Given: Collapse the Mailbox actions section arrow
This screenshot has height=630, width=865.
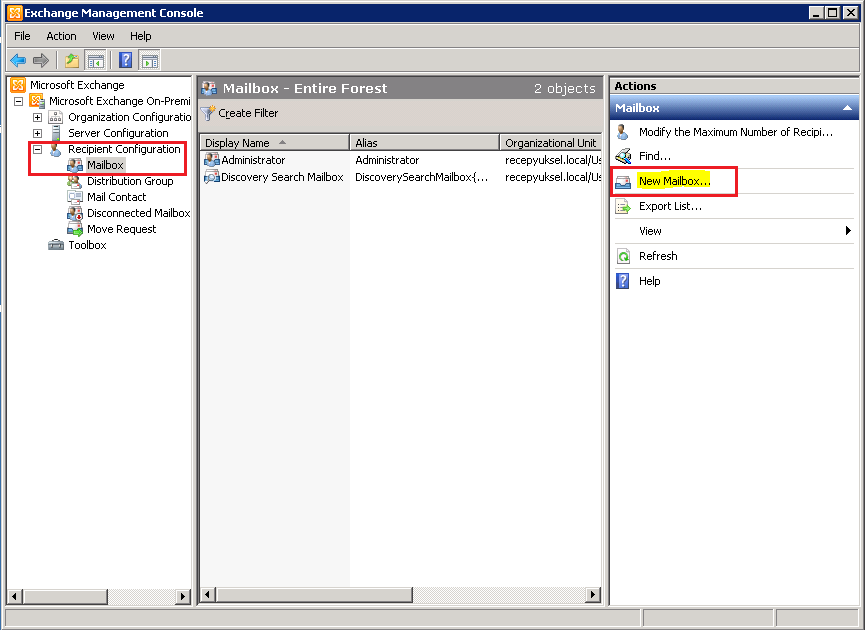Looking at the screenshot, I should click(847, 108).
